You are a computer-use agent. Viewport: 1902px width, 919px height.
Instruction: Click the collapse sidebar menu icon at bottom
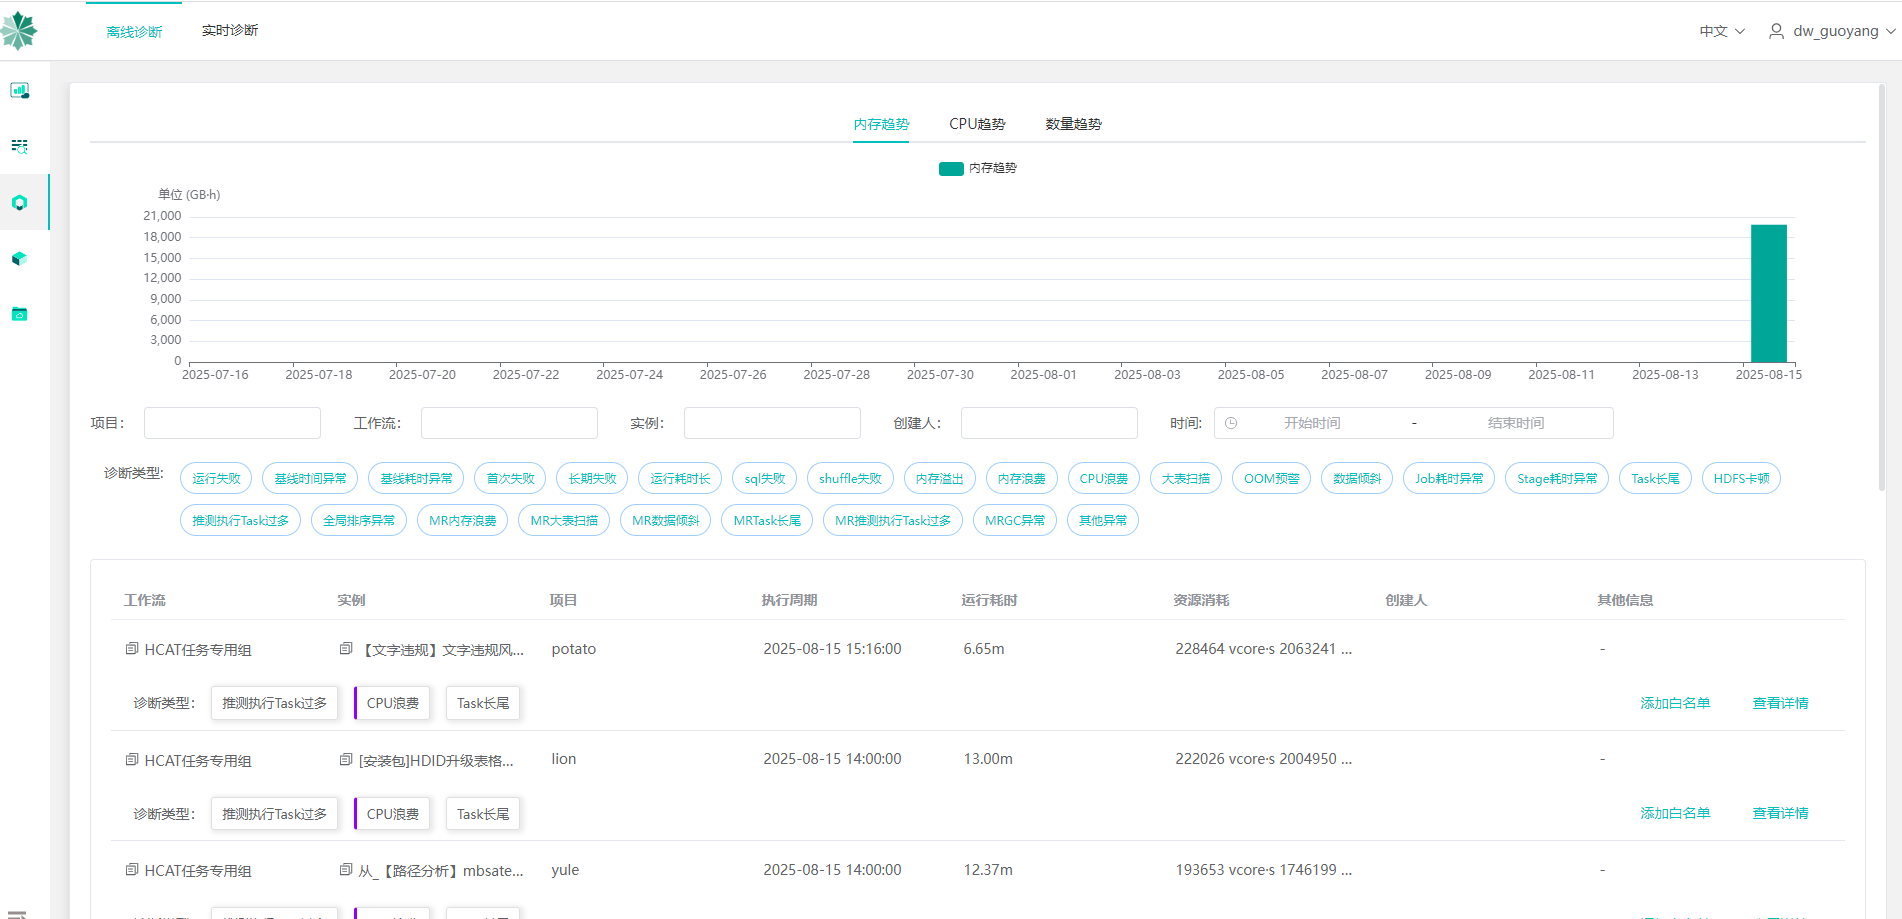17,913
